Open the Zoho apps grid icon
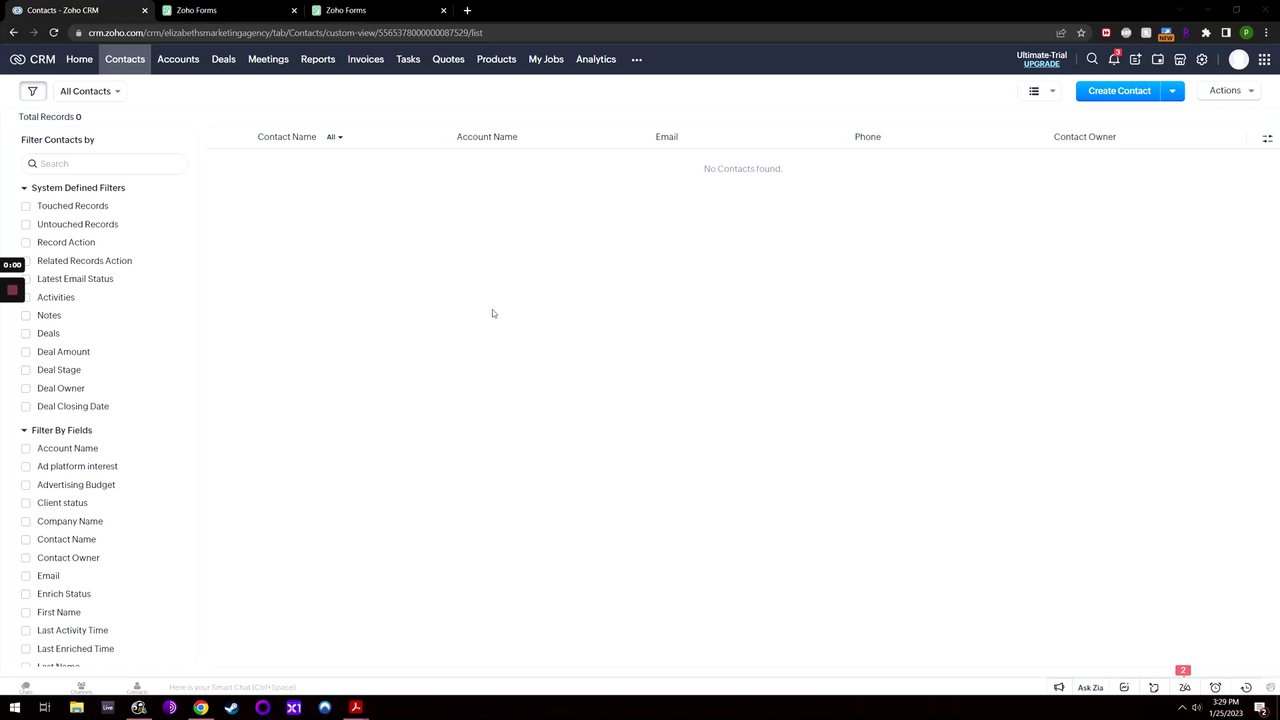 [1264, 59]
